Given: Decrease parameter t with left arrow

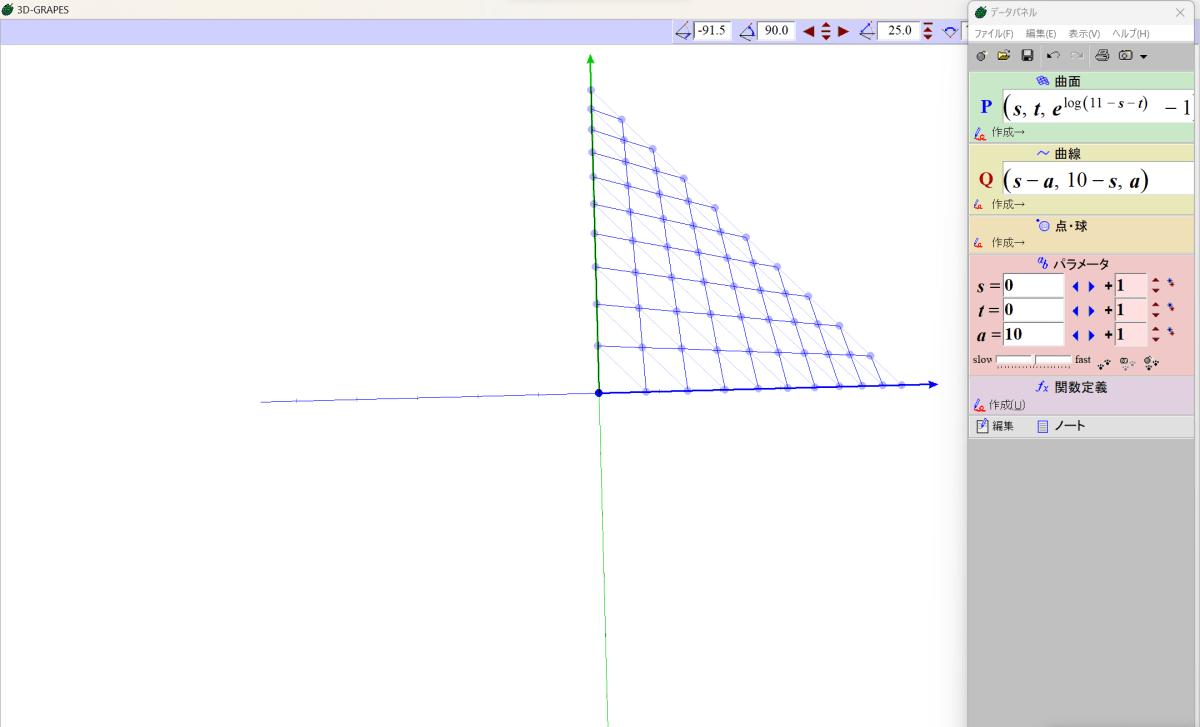Looking at the screenshot, I should click(1076, 310).
